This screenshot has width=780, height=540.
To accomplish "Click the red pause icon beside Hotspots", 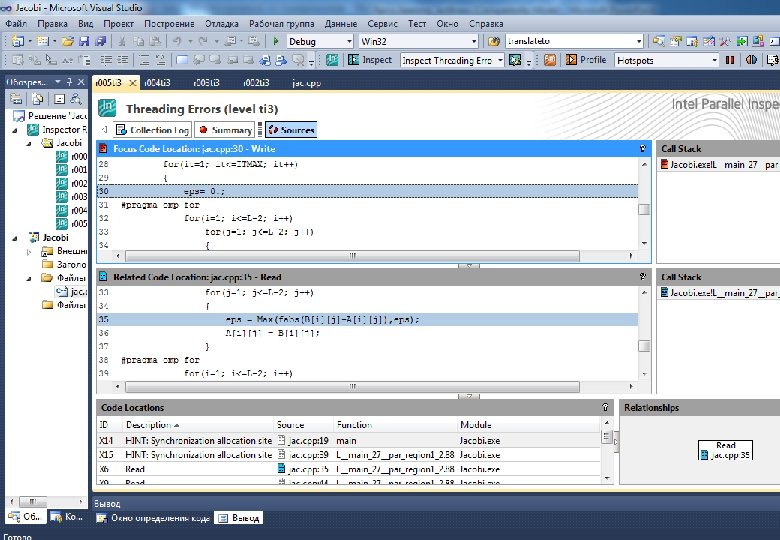I will [x=730, y=60].
